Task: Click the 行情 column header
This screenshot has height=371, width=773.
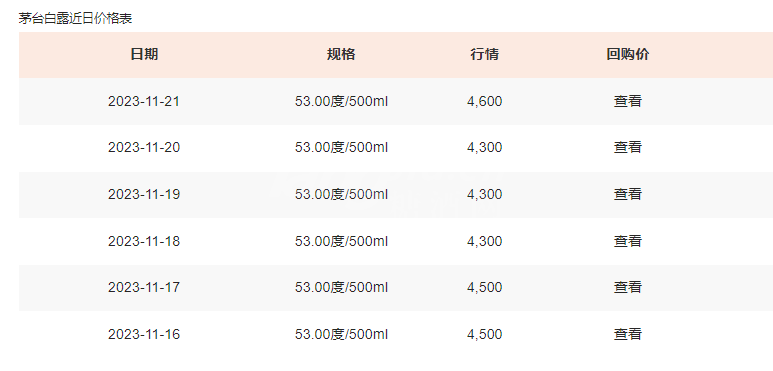Action: [485, 54]
